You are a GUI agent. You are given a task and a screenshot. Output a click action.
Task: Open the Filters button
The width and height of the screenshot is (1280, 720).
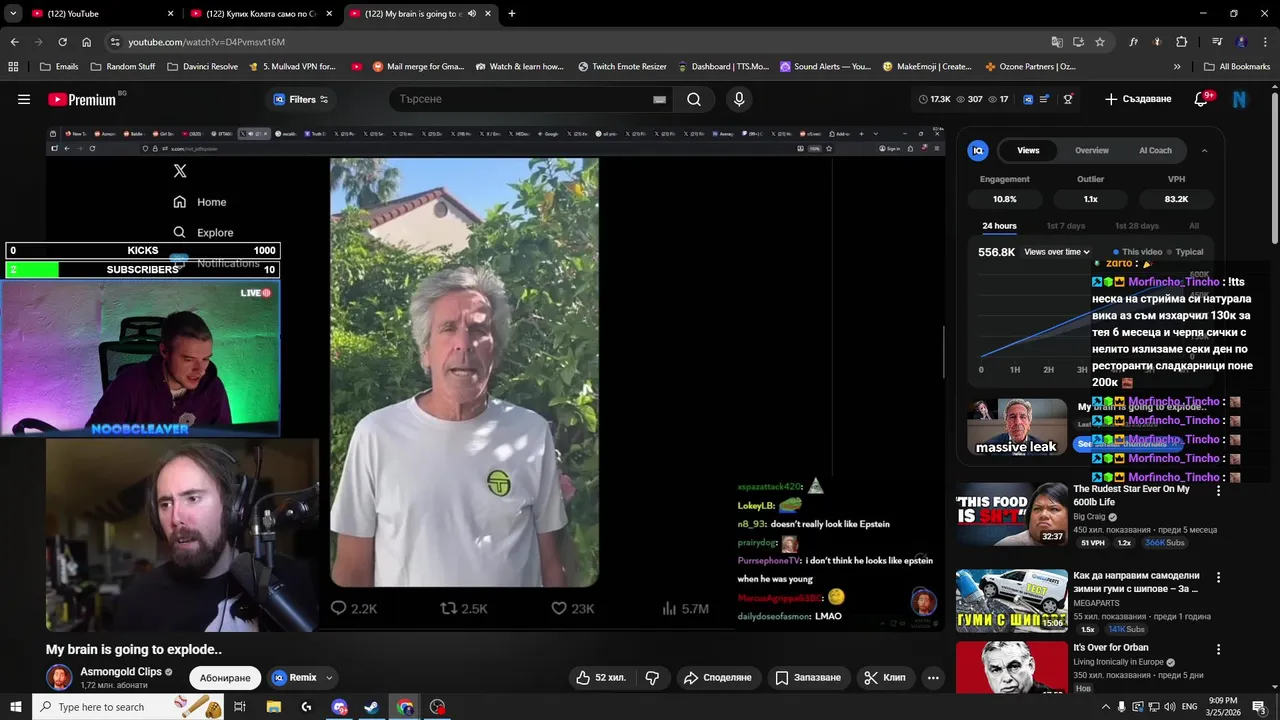pyautogui.click(x=301, y=99)
